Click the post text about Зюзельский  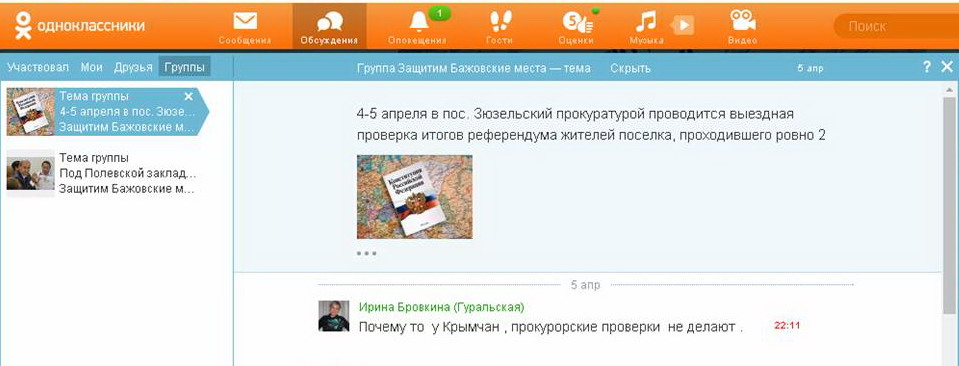[591, 124]
